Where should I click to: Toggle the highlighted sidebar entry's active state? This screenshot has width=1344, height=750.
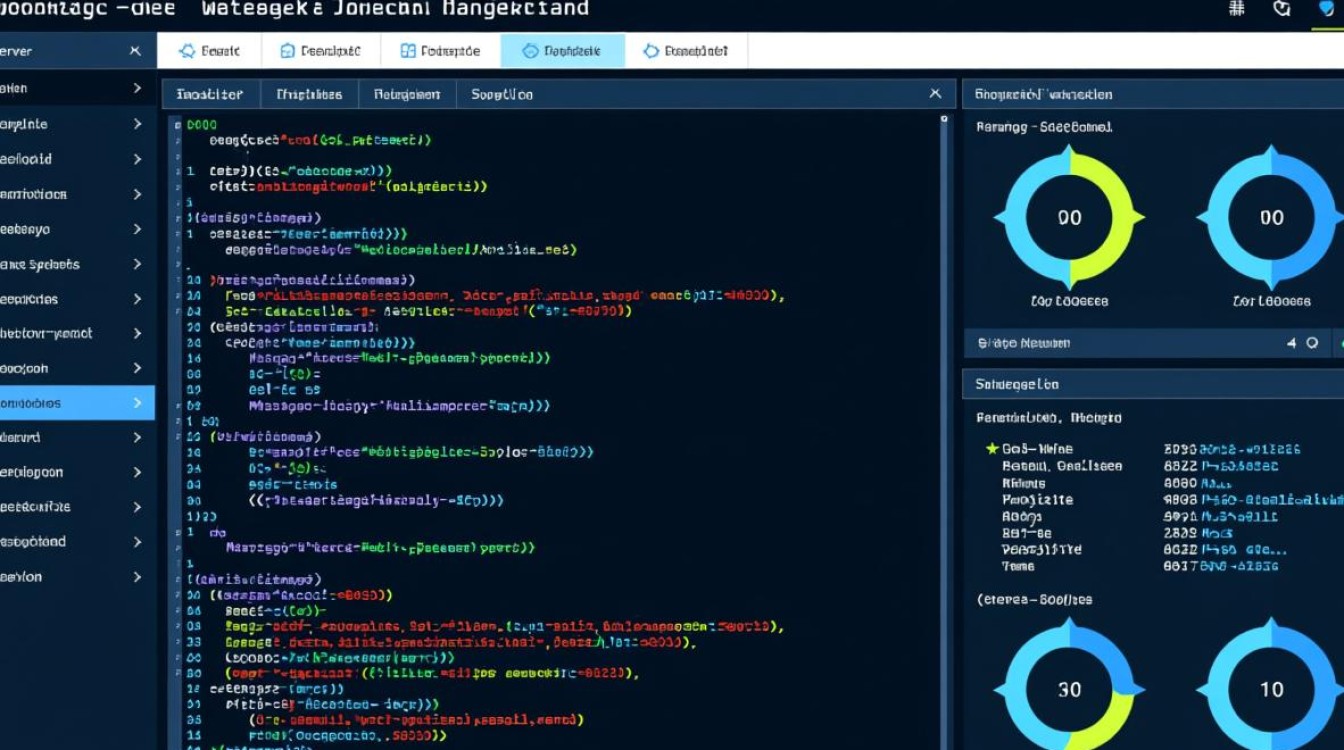coord(60,402)
